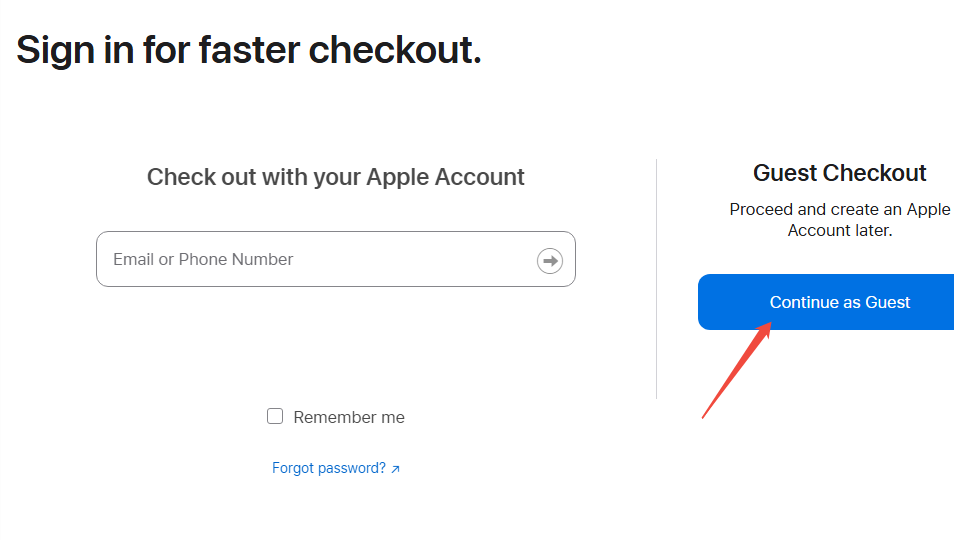
Task: Click the Remember me label text
Action: coord(349,418)
